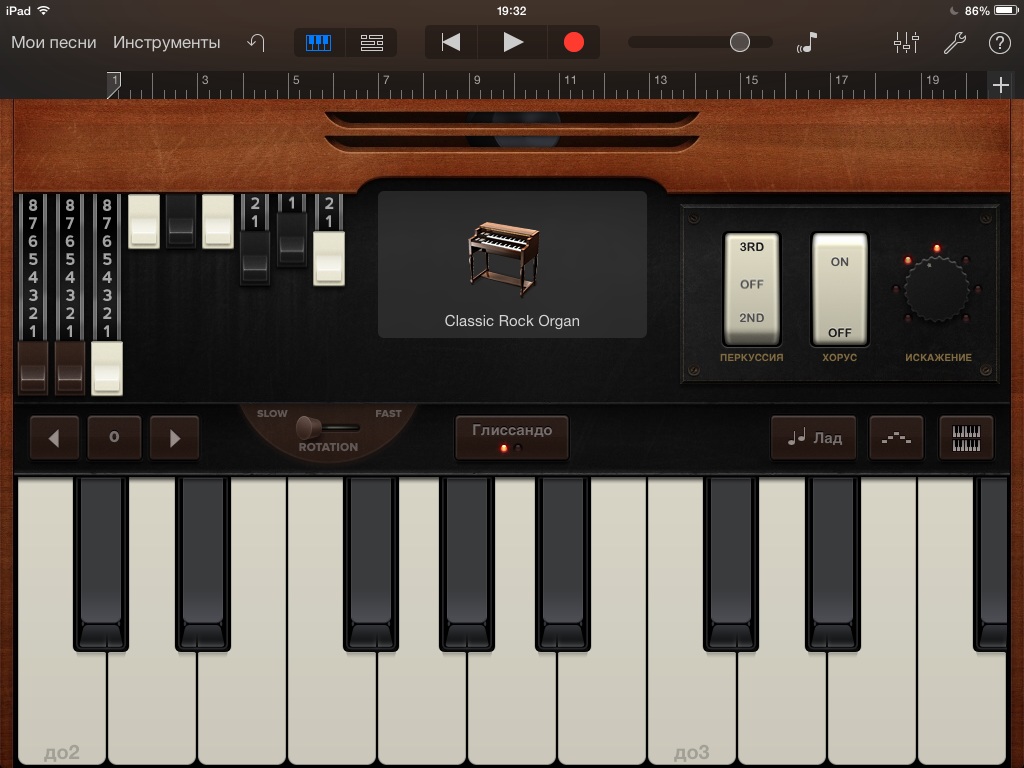The image size is (1024, 768).
Task: Start playback with play button
Action: pyautogui.click(x=513, y=42)
